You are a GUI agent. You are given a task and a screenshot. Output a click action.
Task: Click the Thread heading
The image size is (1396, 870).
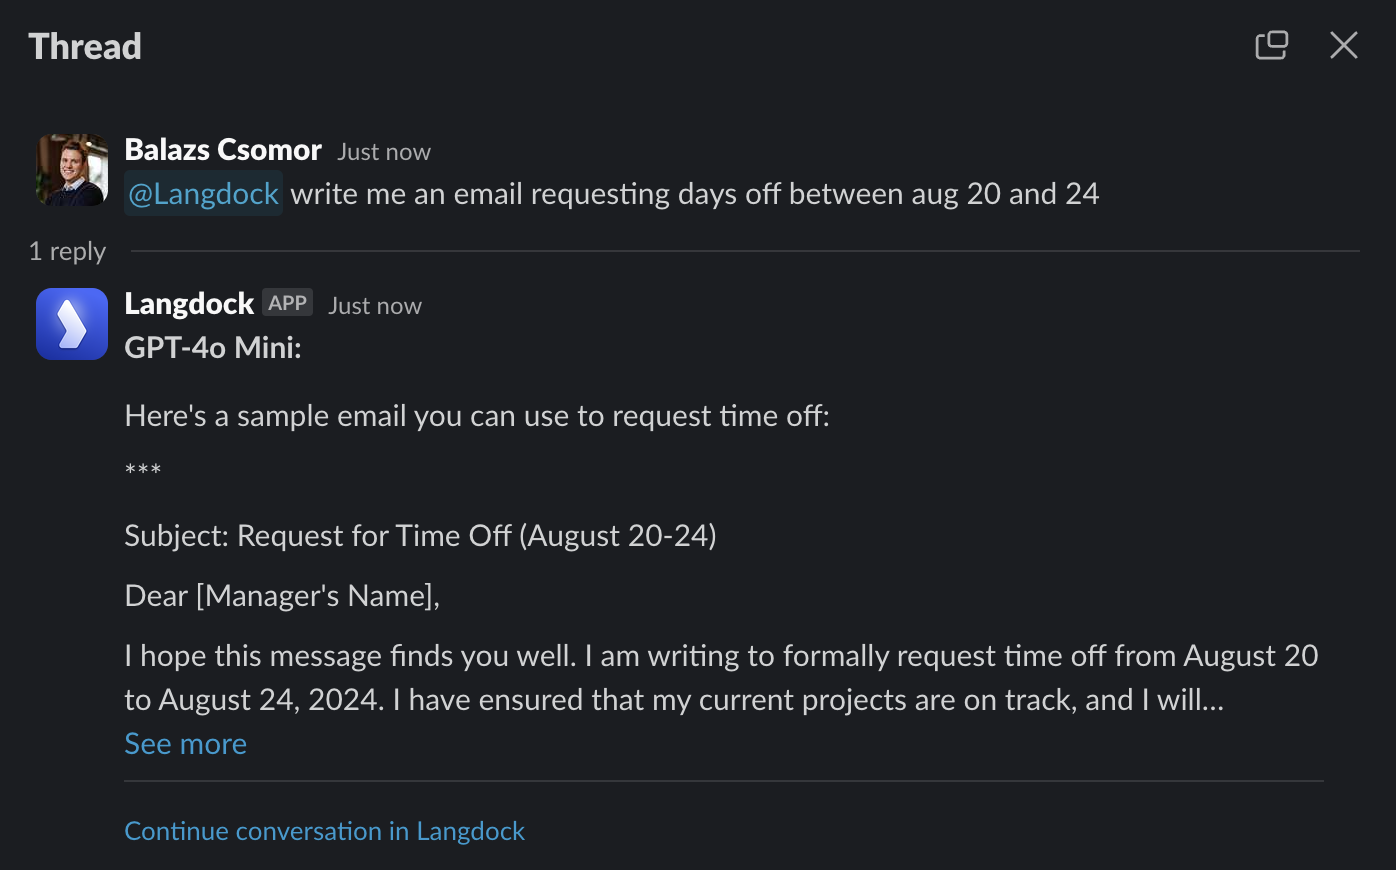click(x=85, y=46)
